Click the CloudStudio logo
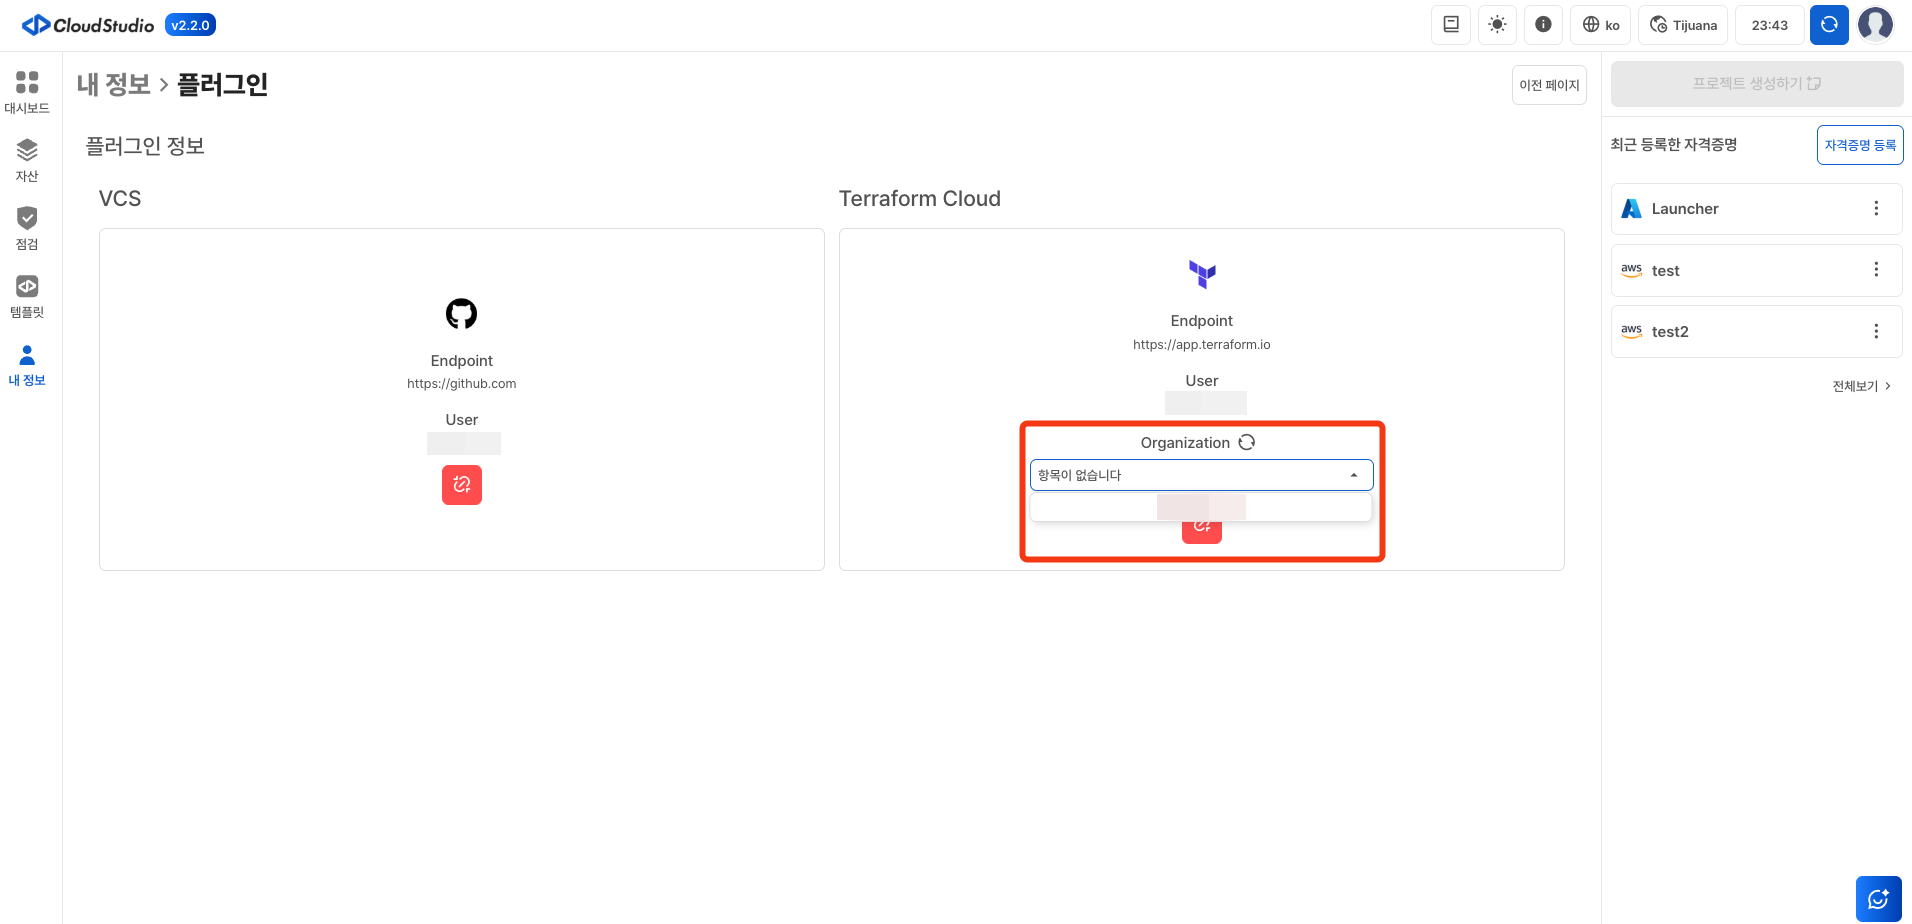Image resolution: width=1912 pixels, height=924 pixels. (89, 25)
